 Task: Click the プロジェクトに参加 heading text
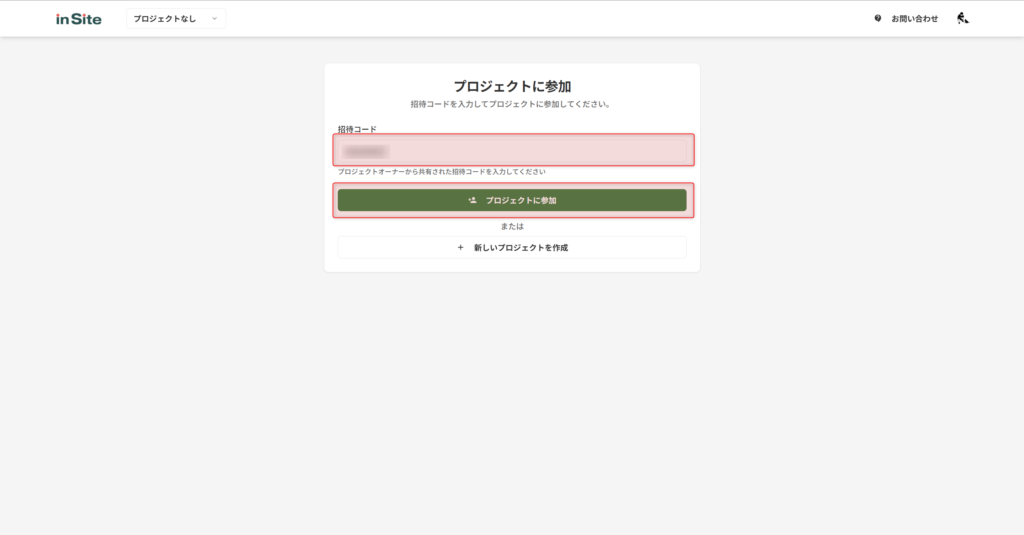point(513,86)
